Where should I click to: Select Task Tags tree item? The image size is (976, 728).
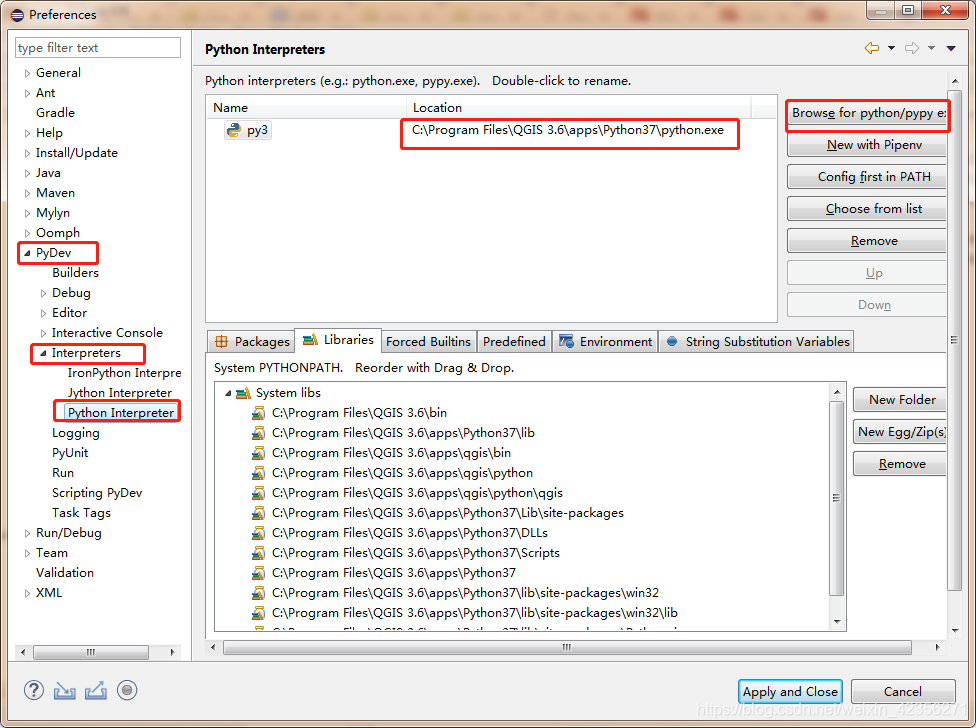[x=81, y=513]
